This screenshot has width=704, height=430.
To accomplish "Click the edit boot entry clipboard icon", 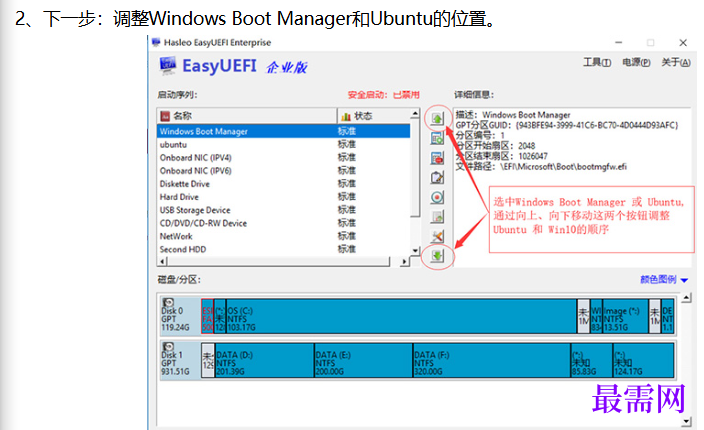I will (437, 178).
